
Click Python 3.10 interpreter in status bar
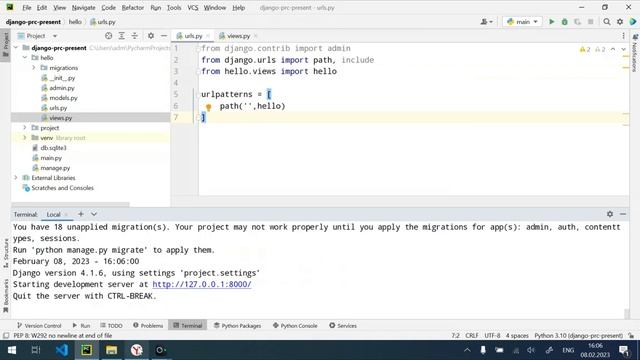pyautogui.click(x=578, y=336)
